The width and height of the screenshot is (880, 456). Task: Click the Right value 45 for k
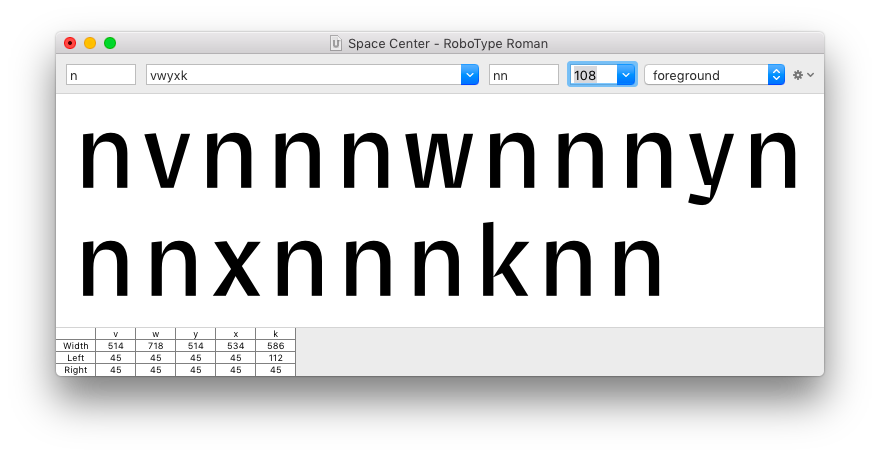276,370
